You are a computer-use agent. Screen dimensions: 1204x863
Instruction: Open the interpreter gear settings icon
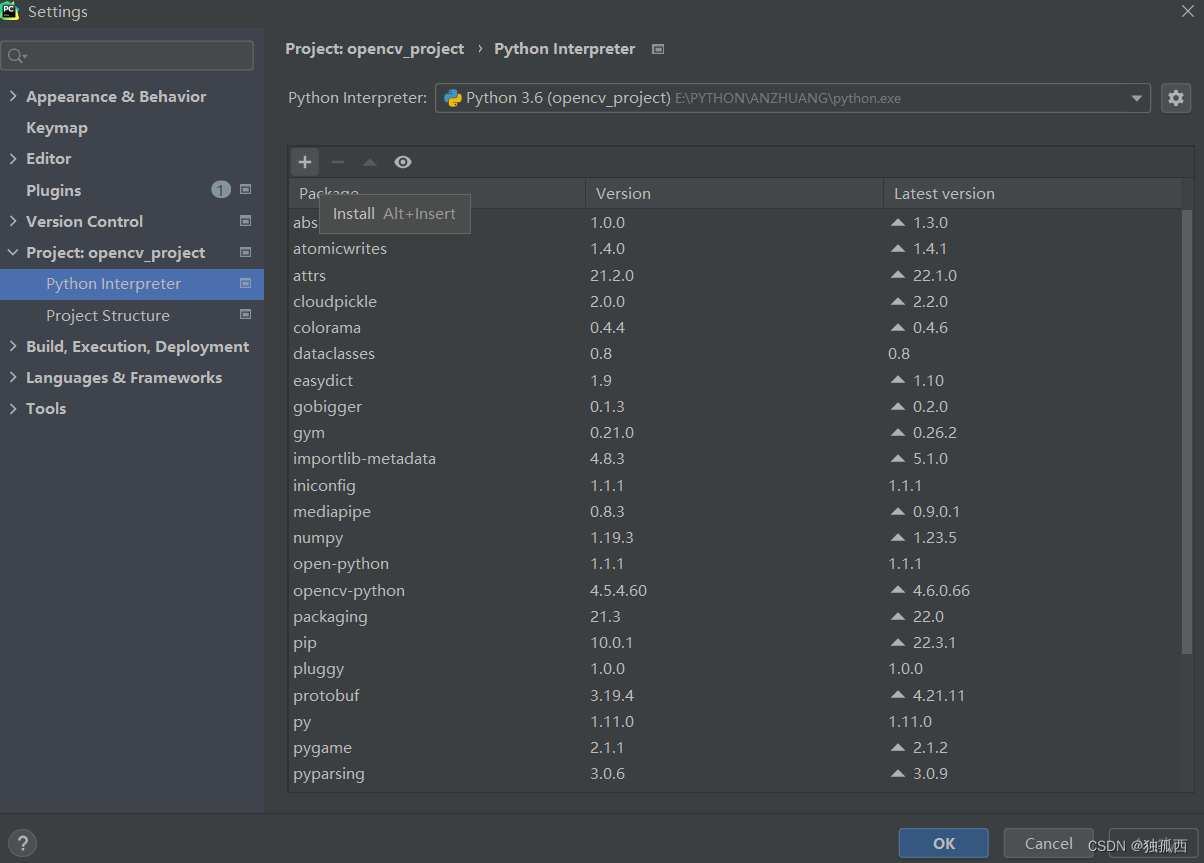click(x=1176, y=98)
